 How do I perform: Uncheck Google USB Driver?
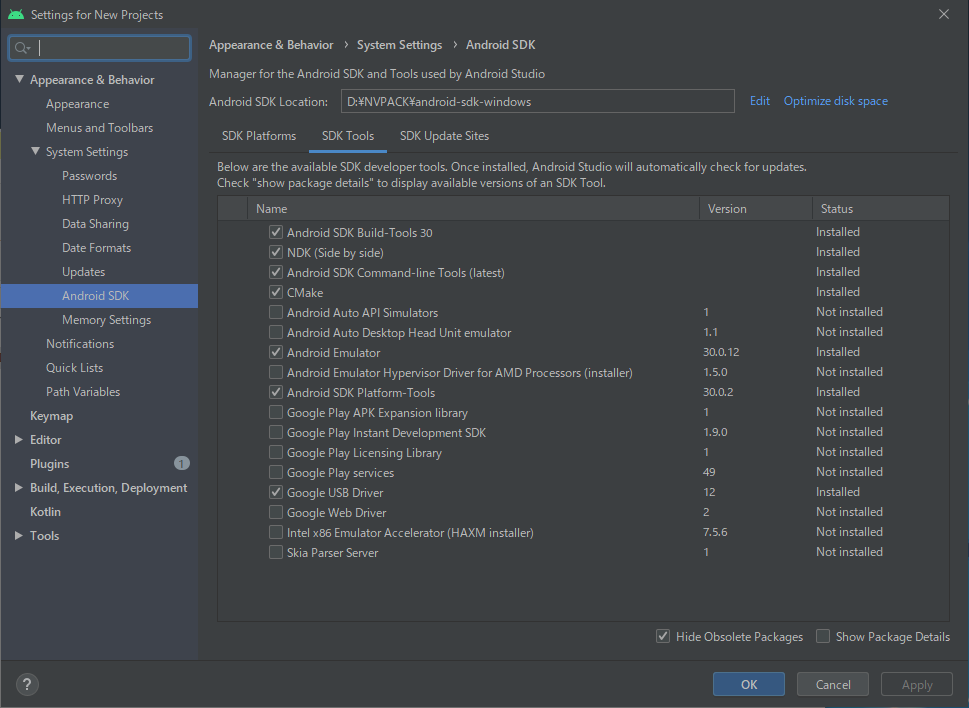(x=276, y=492)
